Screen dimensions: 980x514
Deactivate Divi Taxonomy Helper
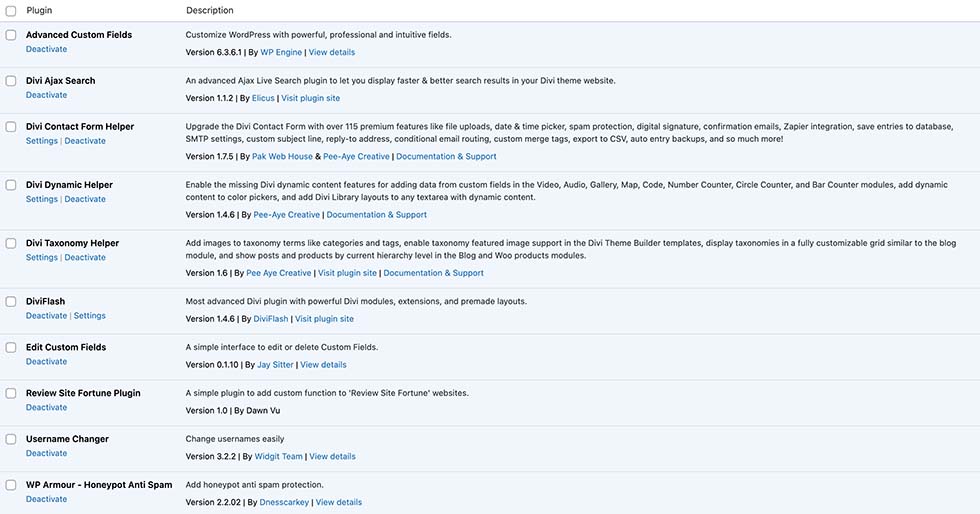coord(85,257)
